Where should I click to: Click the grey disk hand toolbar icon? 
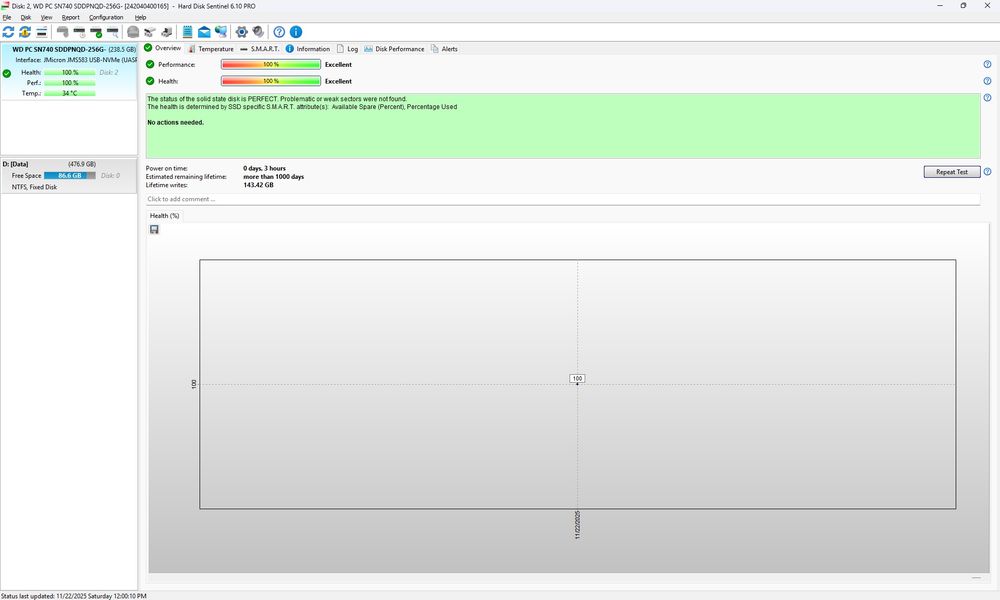[62, 32]
